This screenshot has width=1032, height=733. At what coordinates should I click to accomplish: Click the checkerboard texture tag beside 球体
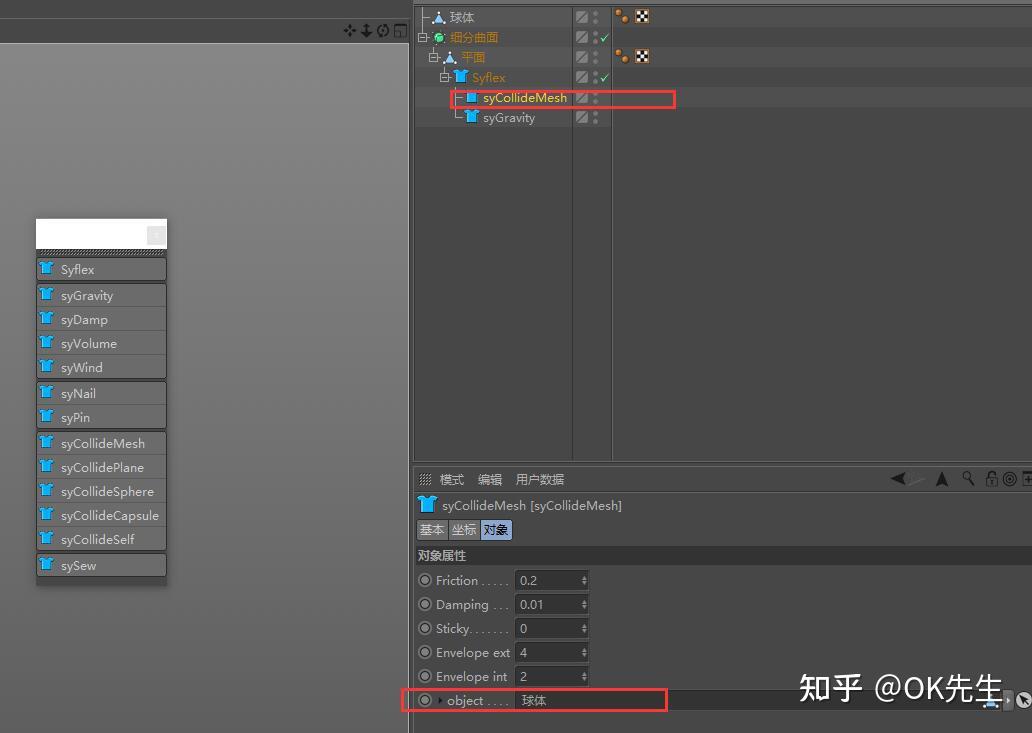tap(642, 16)
